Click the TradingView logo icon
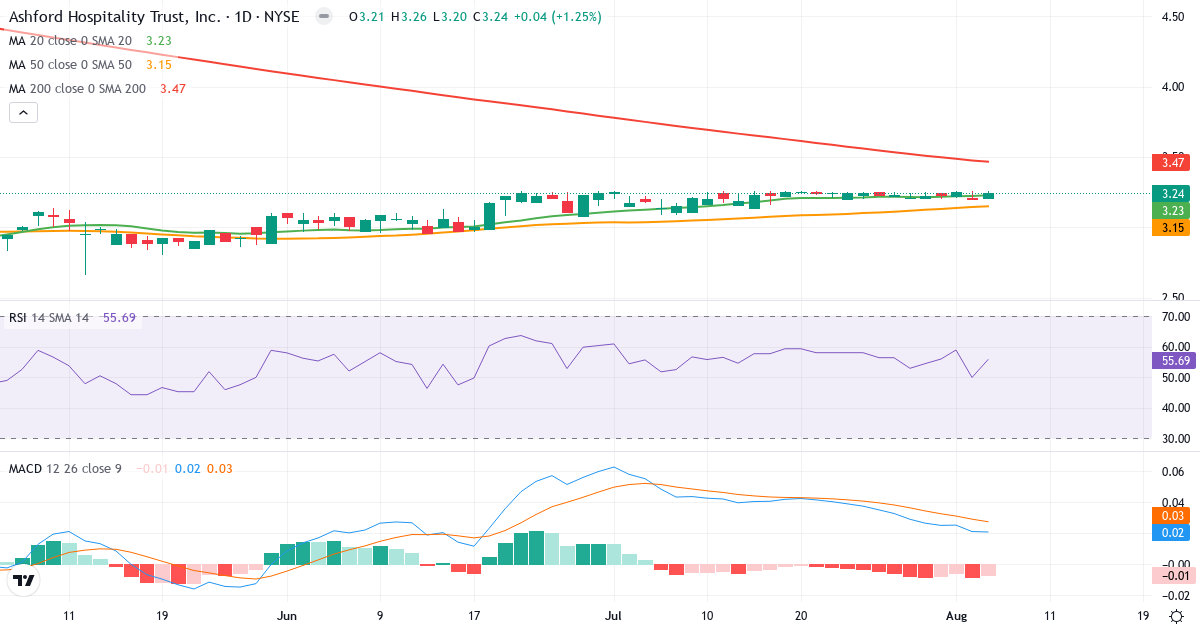 click(x=24, y=580)
